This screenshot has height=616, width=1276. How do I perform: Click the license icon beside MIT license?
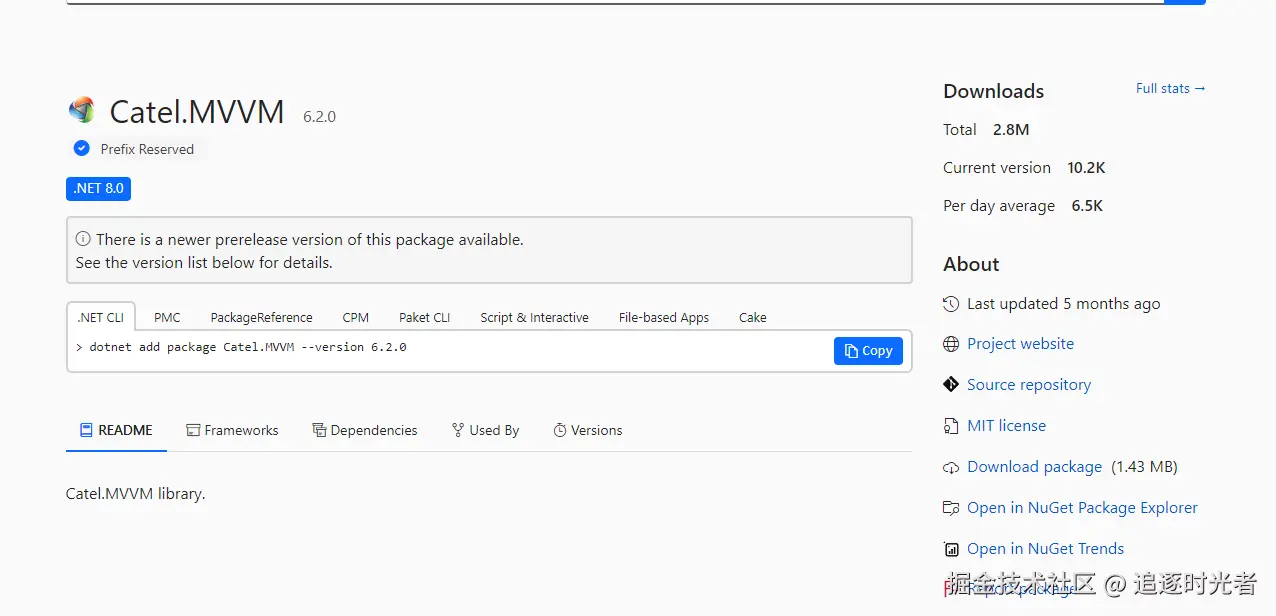(951, 426)
